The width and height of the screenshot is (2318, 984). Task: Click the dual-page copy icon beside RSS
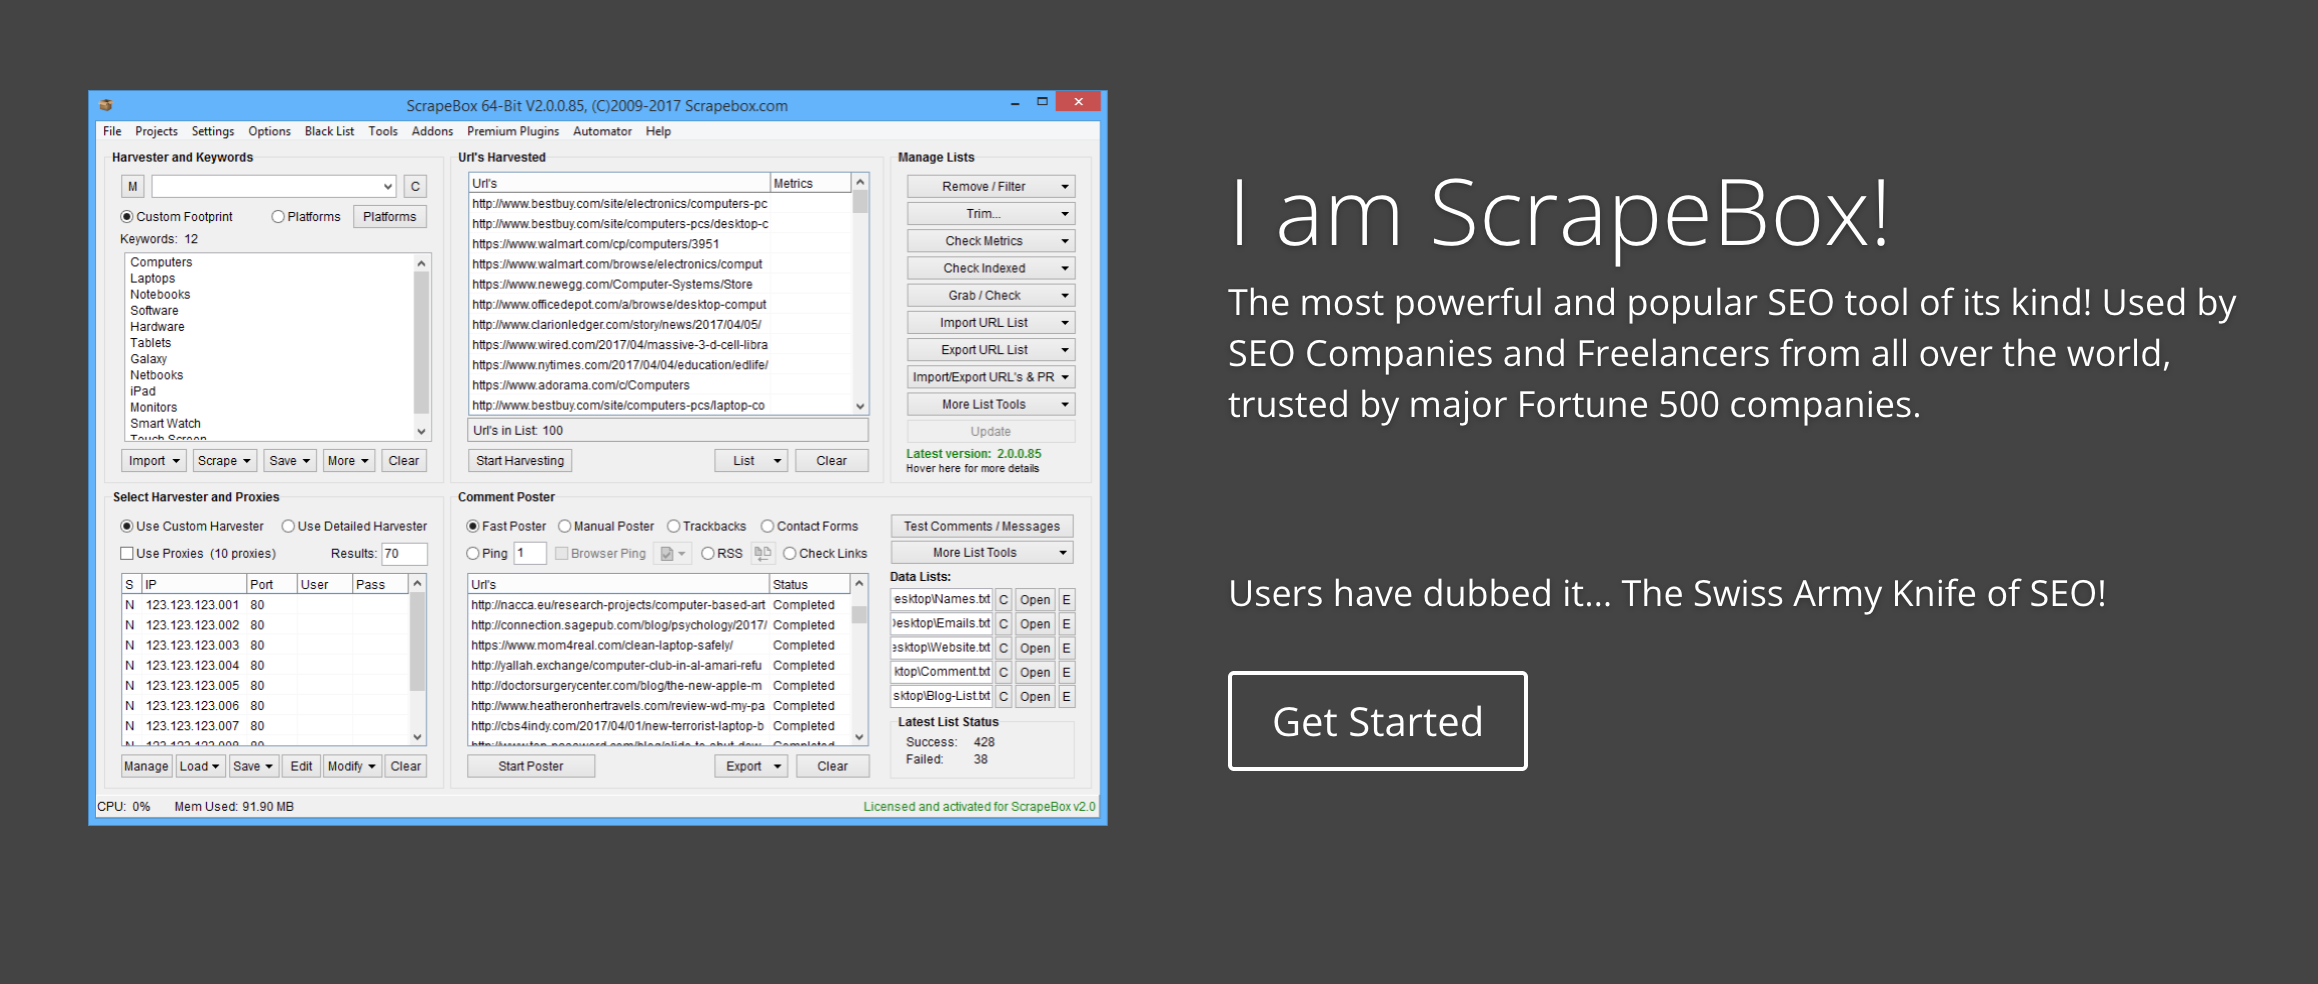761,552
